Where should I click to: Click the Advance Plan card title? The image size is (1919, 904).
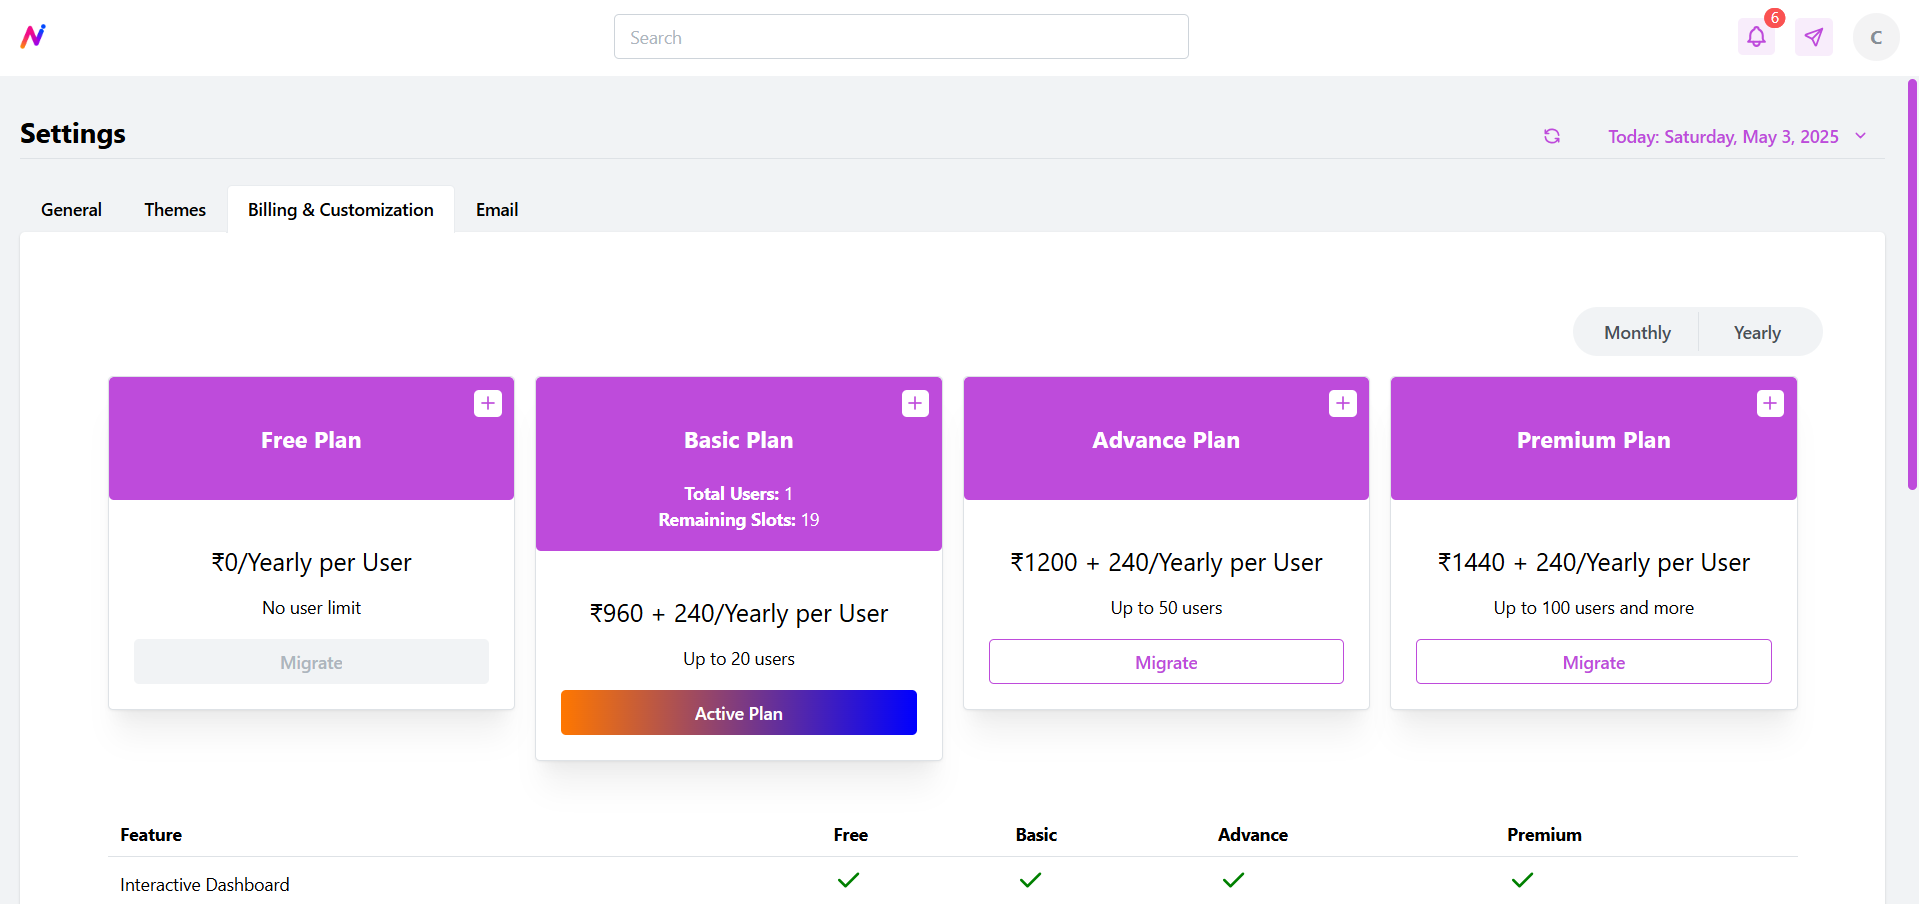pyautogui.click(x=1166, y=440)
